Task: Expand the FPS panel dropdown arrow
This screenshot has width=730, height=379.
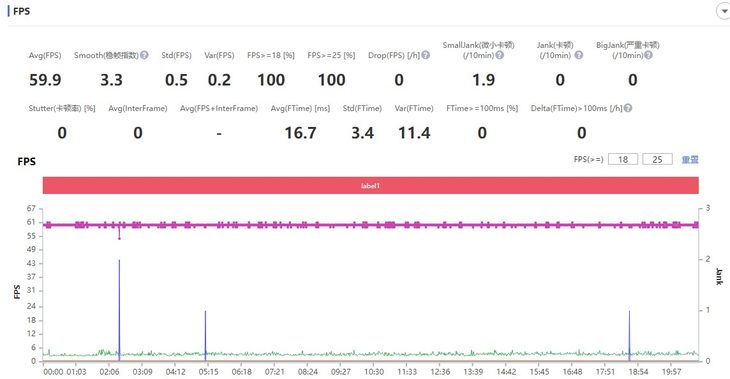Action: tap(723, 12)
